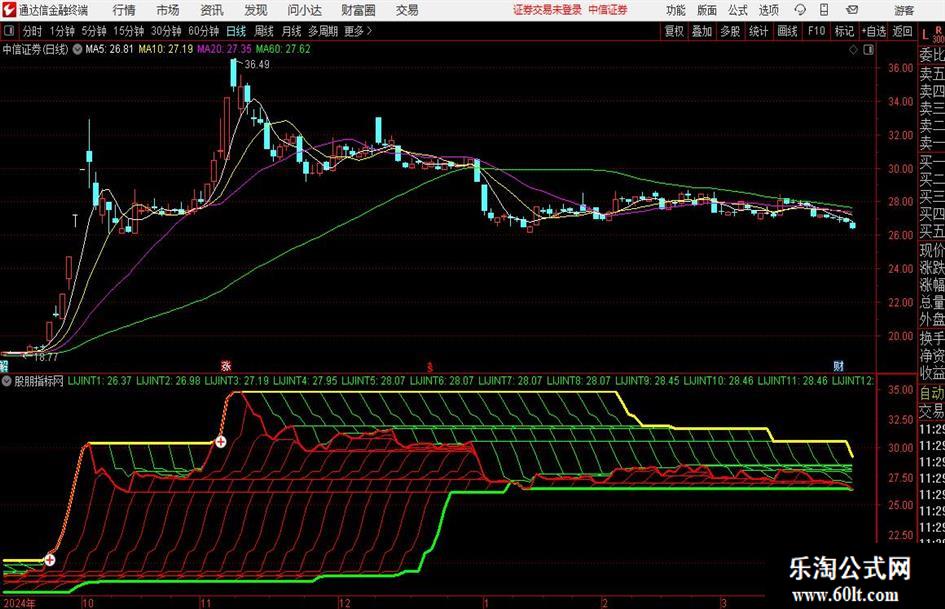Click the MA10: 27.19 label
The width and height of the screenshot is (945, 609).
click(x=166, y=49)
